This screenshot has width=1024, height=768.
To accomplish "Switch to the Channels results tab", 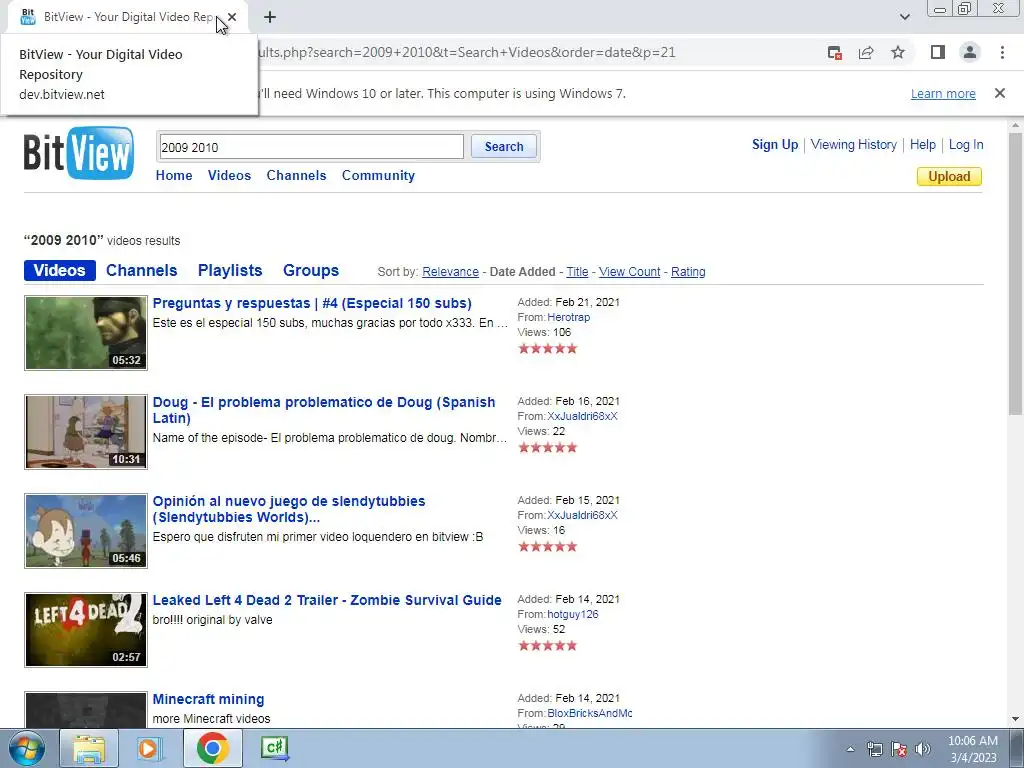I will point(142,270).
